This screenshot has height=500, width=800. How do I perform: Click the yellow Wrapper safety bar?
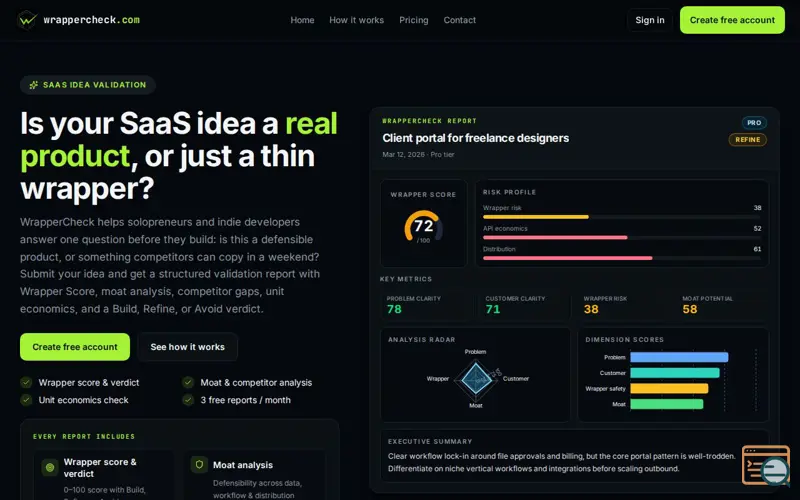pos(669,388)
